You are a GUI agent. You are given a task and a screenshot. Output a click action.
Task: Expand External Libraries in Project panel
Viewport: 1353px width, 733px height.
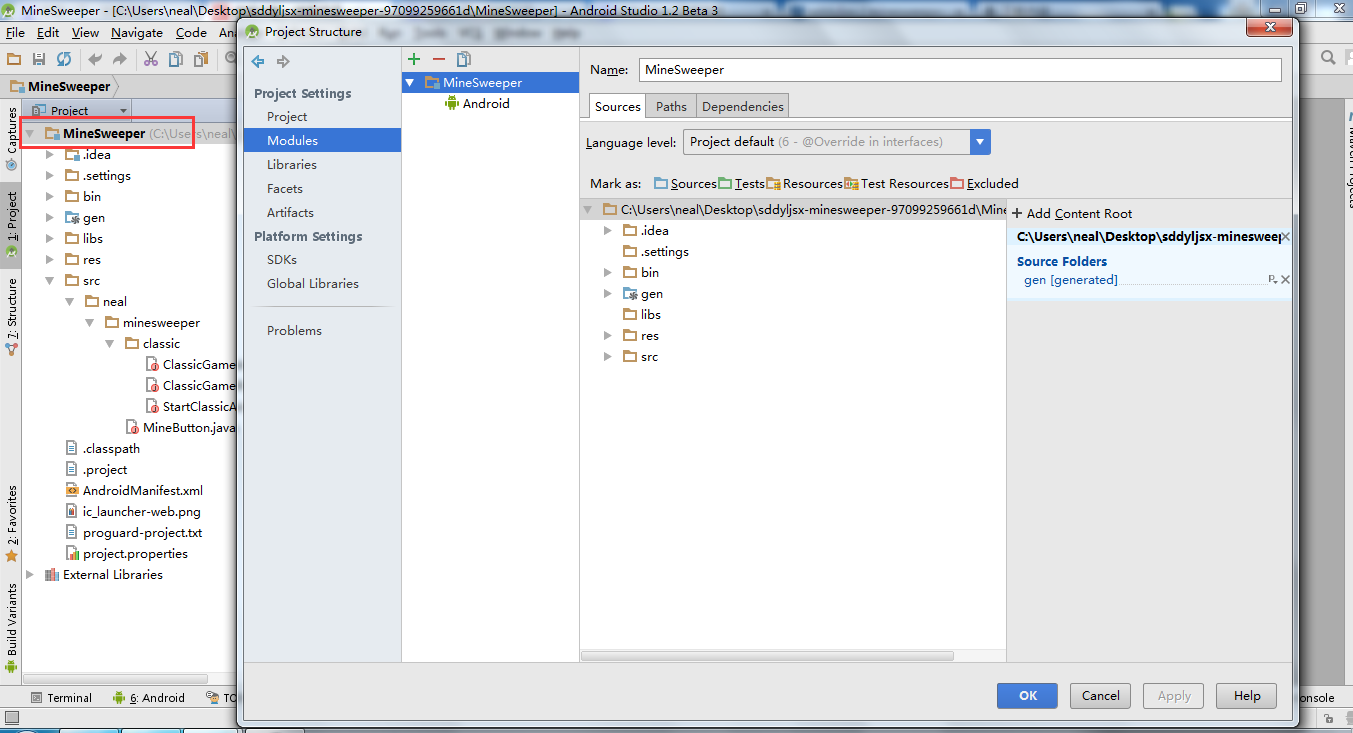pos(30,575)
